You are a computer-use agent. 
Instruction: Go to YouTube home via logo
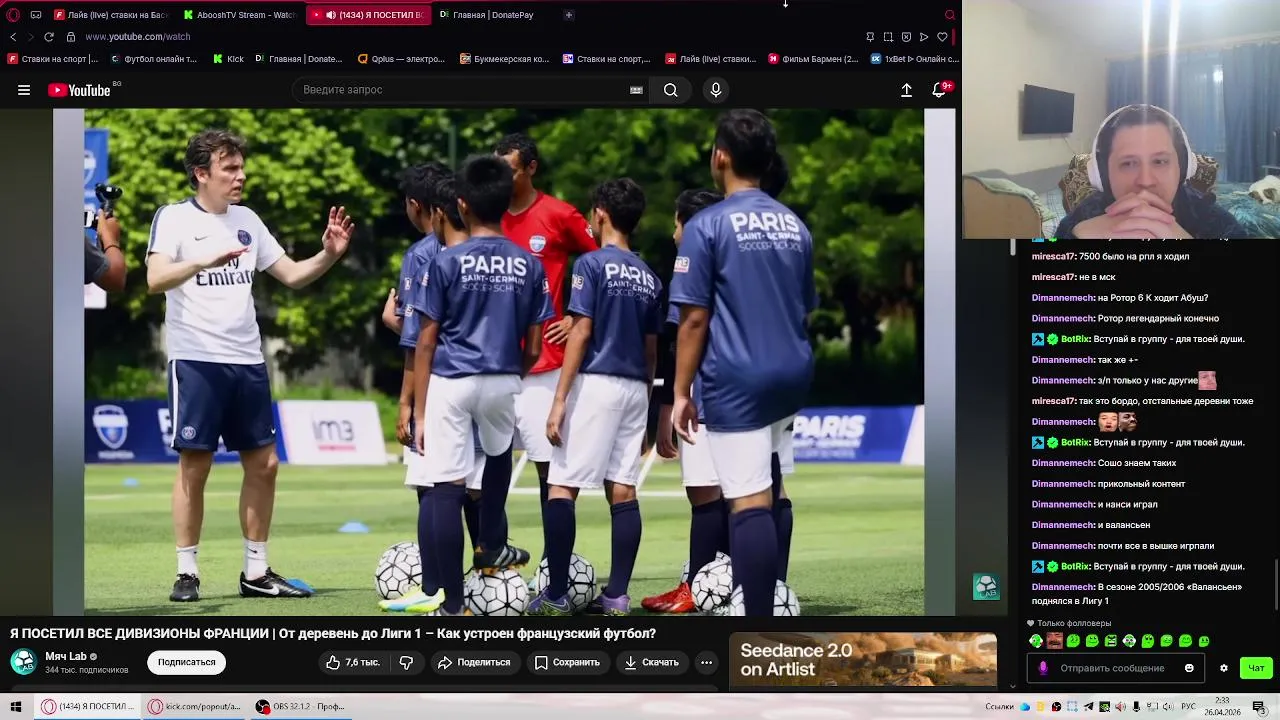79,90
